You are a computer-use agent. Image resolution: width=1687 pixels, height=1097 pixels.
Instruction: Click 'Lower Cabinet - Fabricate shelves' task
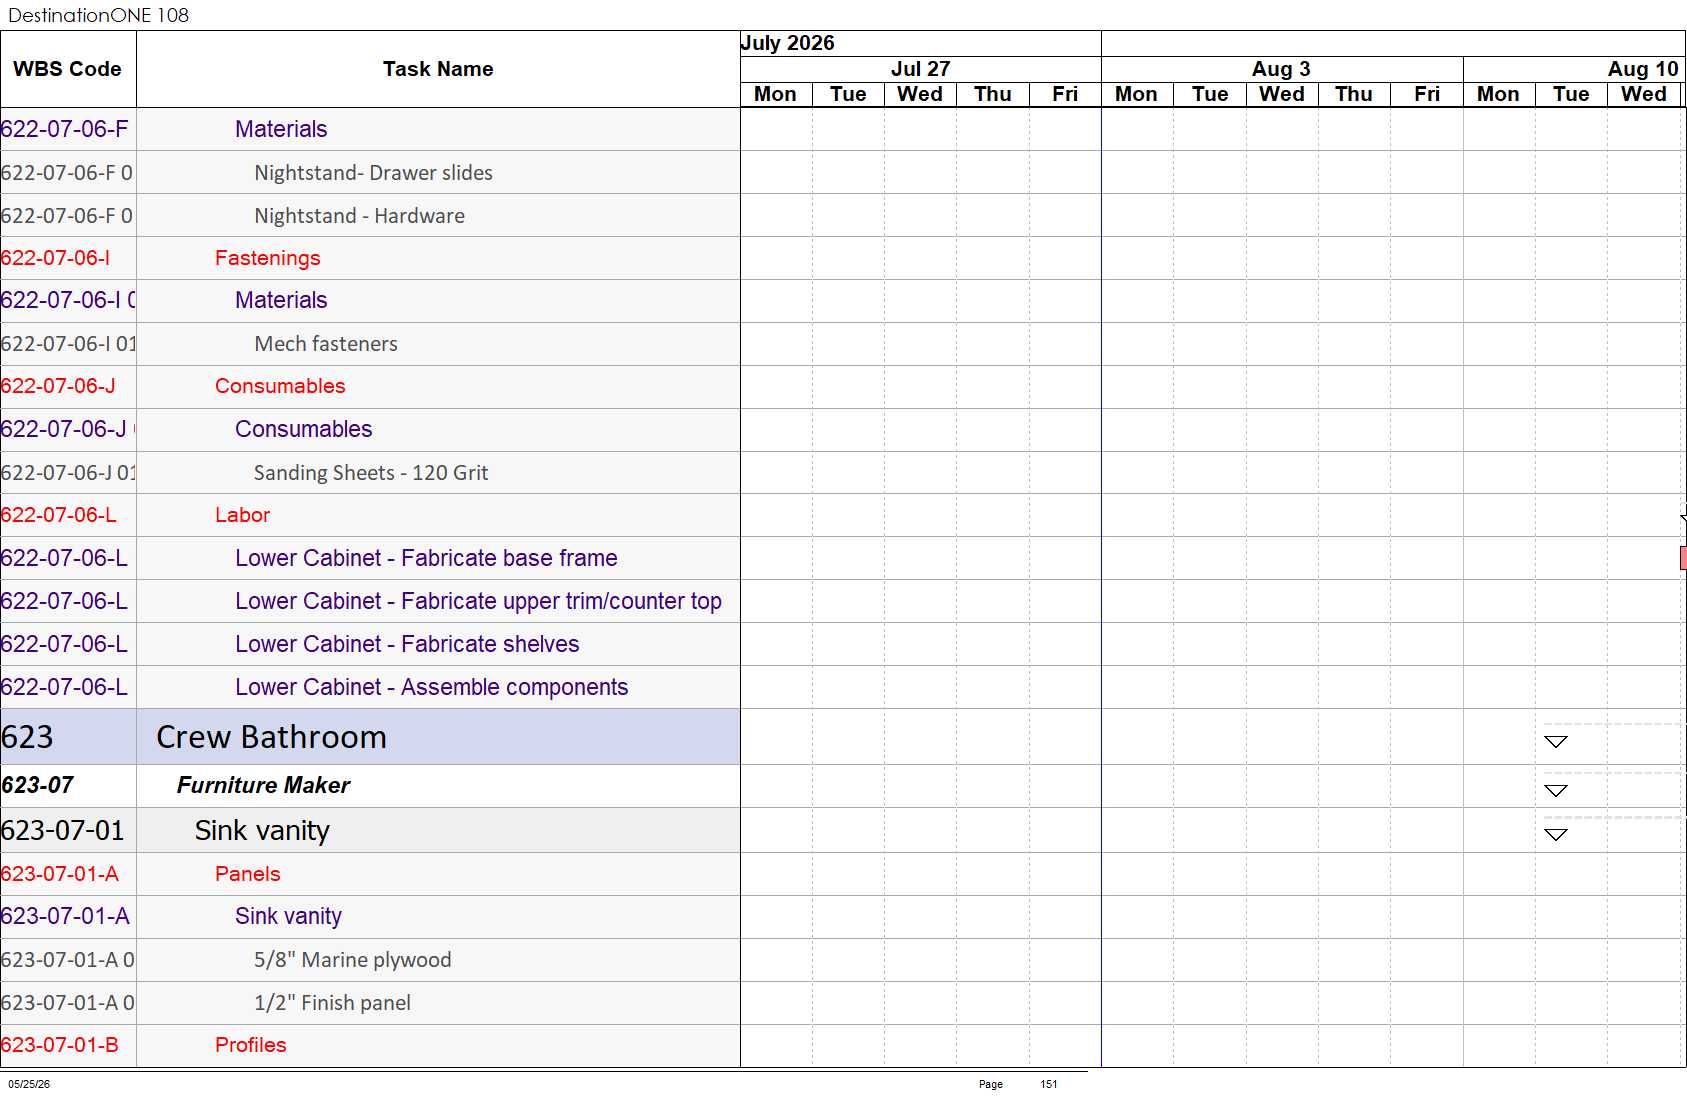pyautogui.click(x=407, y=644)
